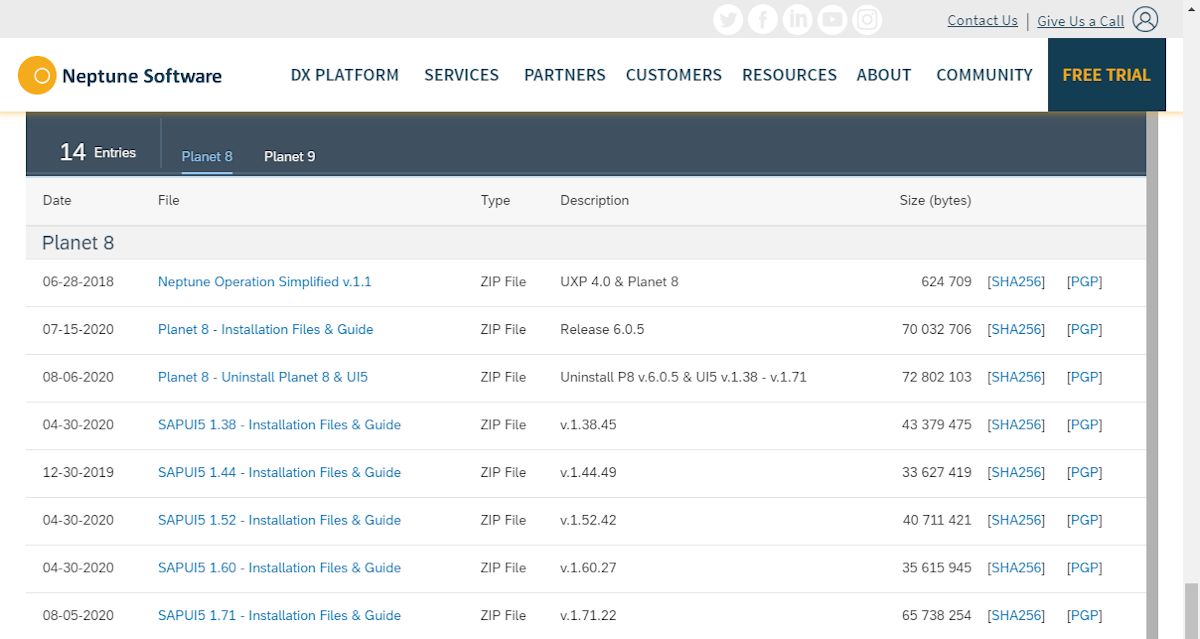Download Planet 8 Installation Files & Guide

(x=265, y=329)
